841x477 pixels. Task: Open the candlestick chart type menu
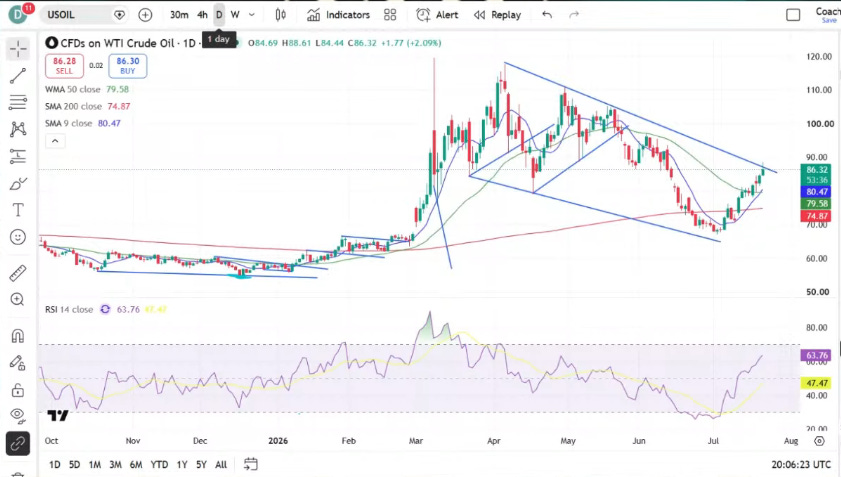(x=281, y=15)
